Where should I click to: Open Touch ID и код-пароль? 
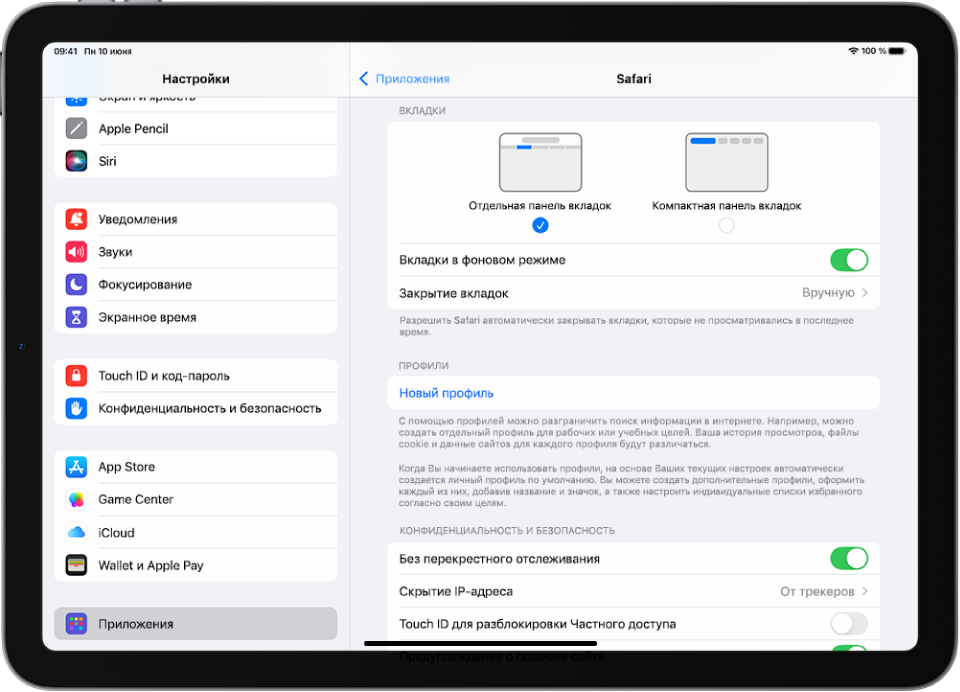point(195,375)
